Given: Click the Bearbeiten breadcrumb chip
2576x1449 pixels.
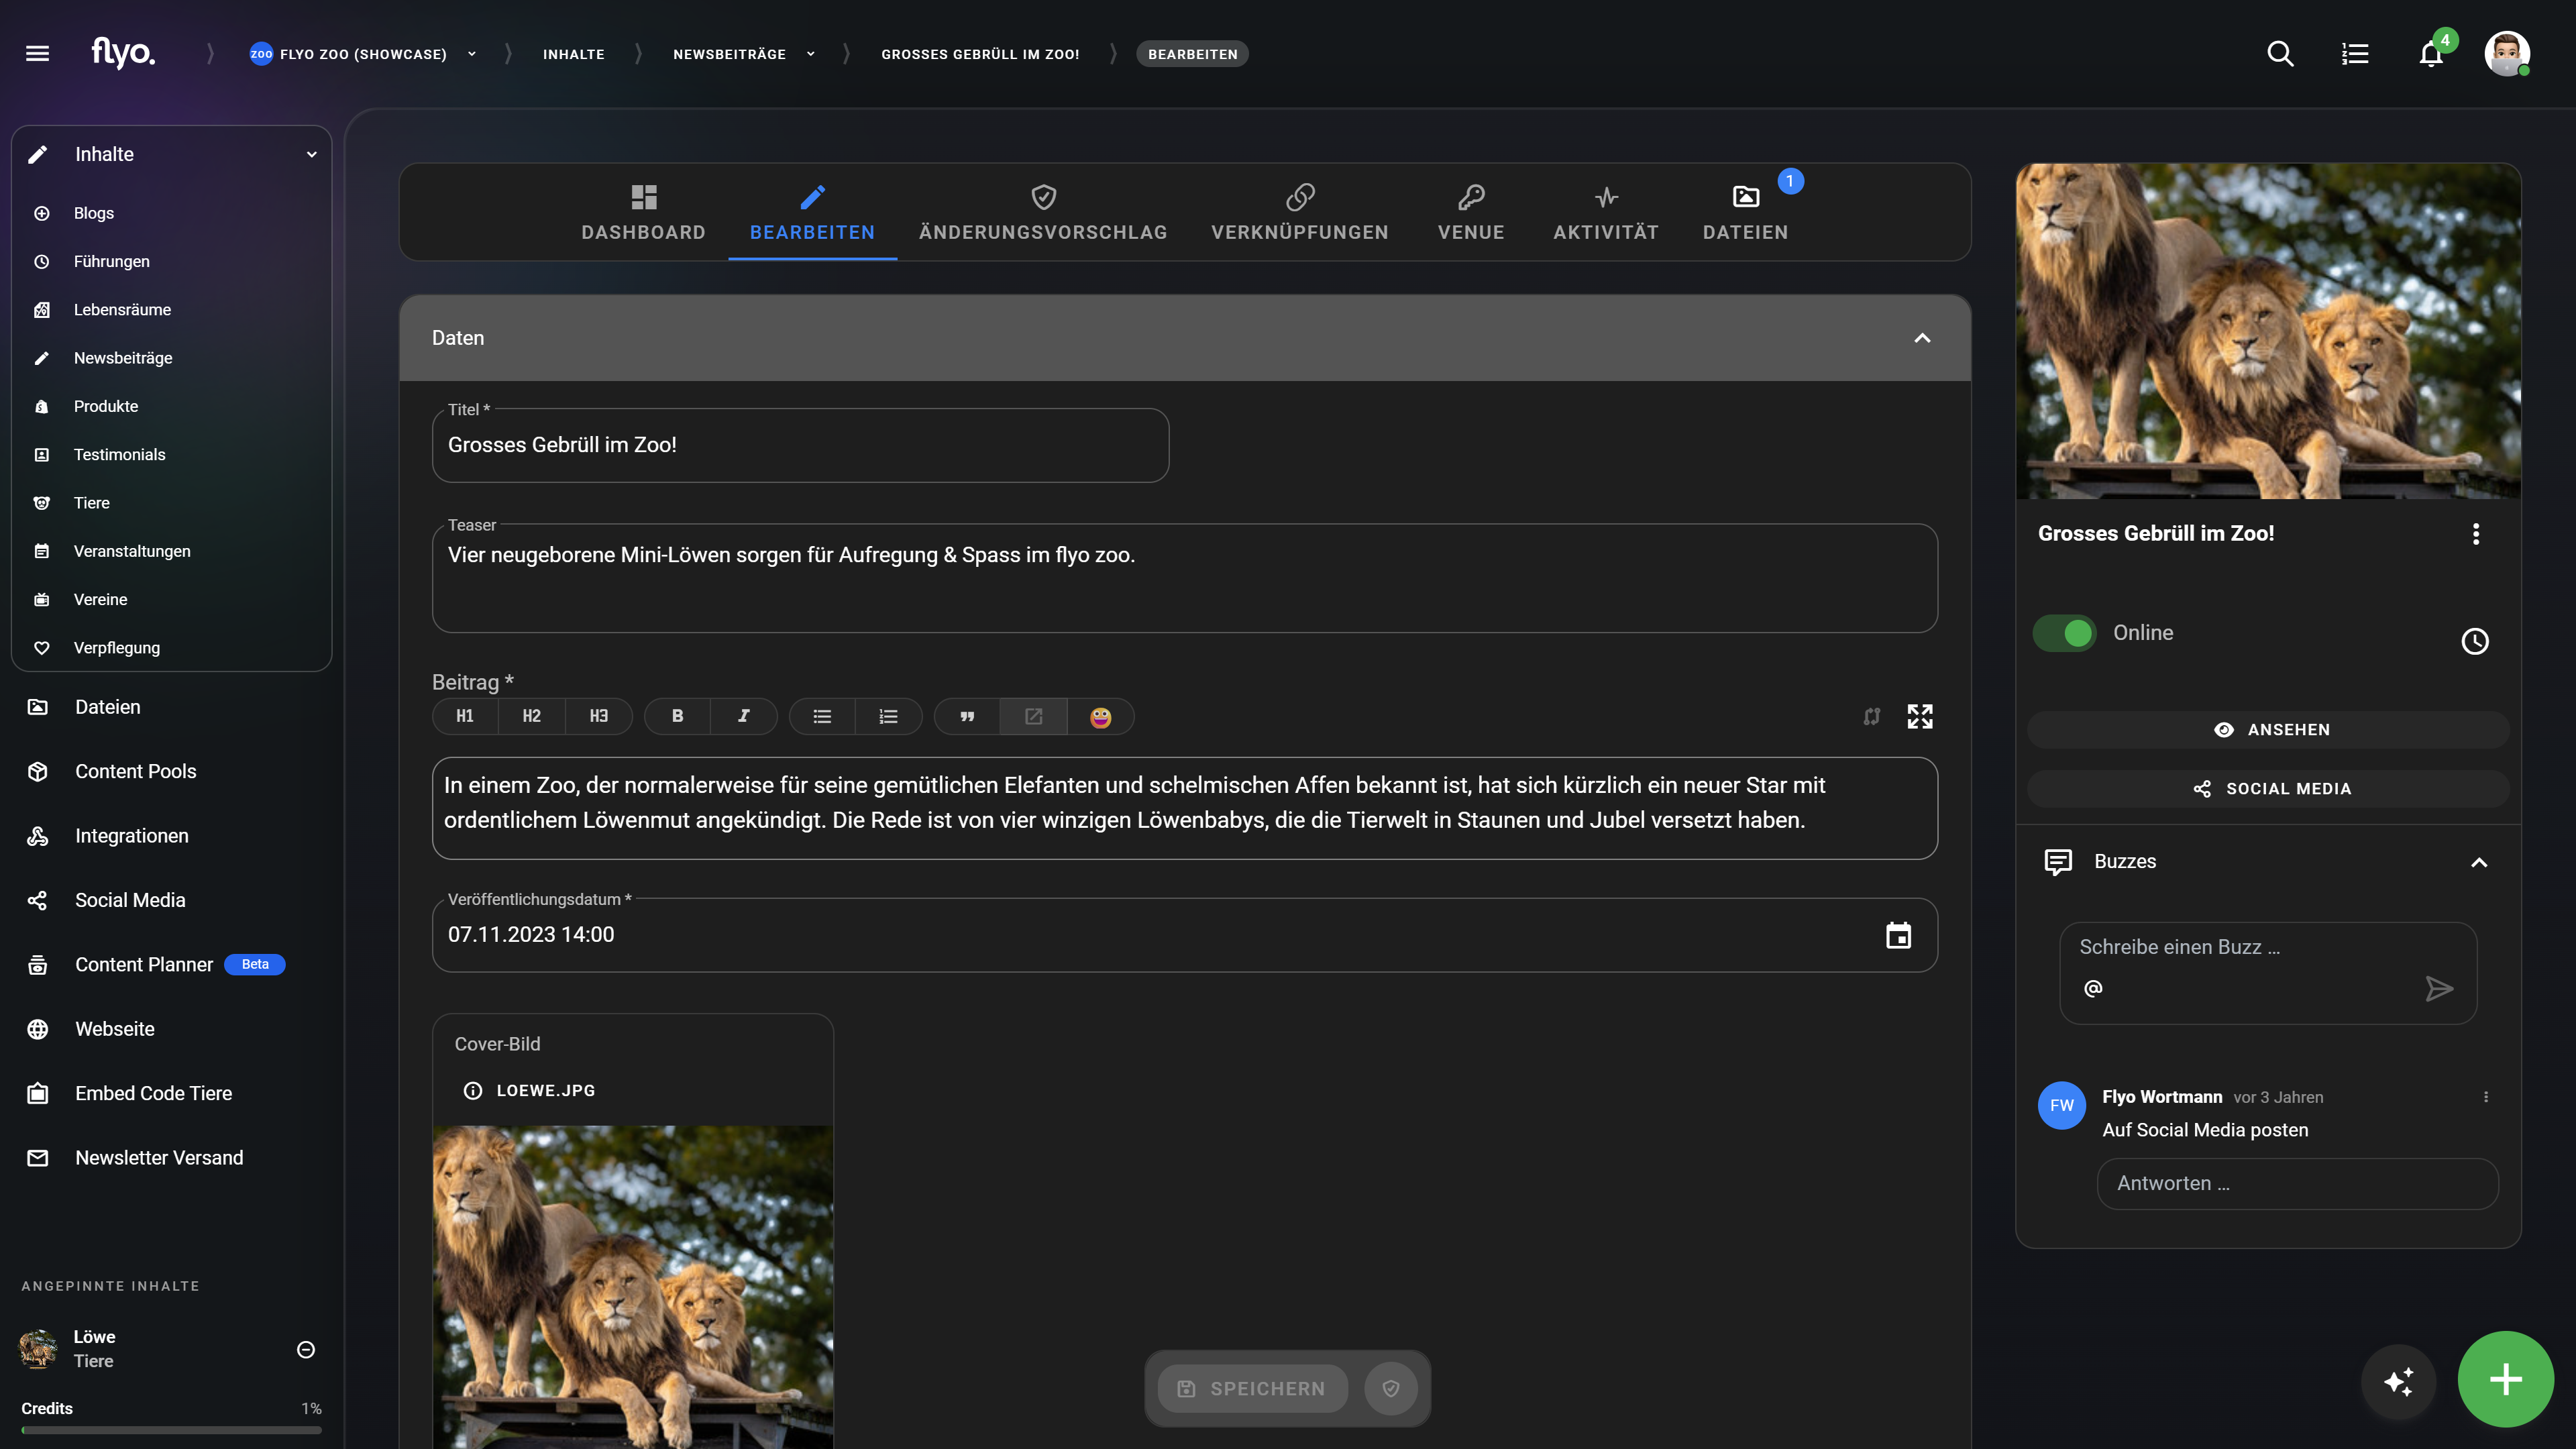Looking at the screenshot, I should [1192, 54].
